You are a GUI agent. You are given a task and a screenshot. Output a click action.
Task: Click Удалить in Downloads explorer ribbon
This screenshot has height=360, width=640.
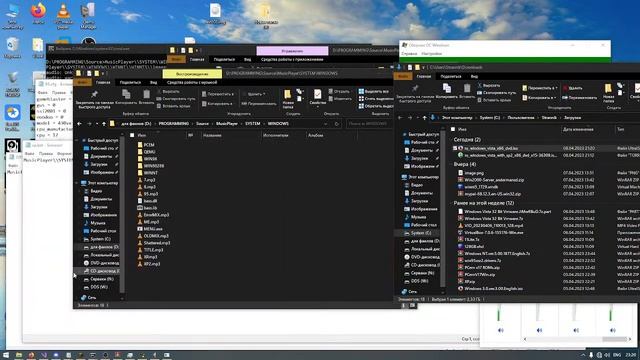coord(572,88)
